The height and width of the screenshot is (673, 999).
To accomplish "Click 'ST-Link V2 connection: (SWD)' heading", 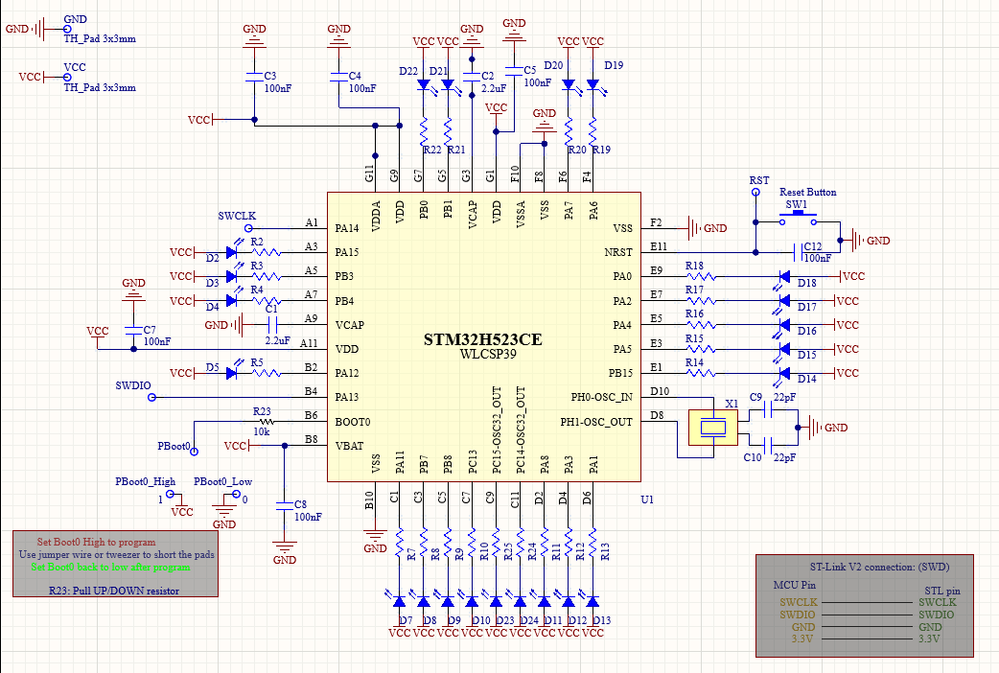I will (880, 567).
